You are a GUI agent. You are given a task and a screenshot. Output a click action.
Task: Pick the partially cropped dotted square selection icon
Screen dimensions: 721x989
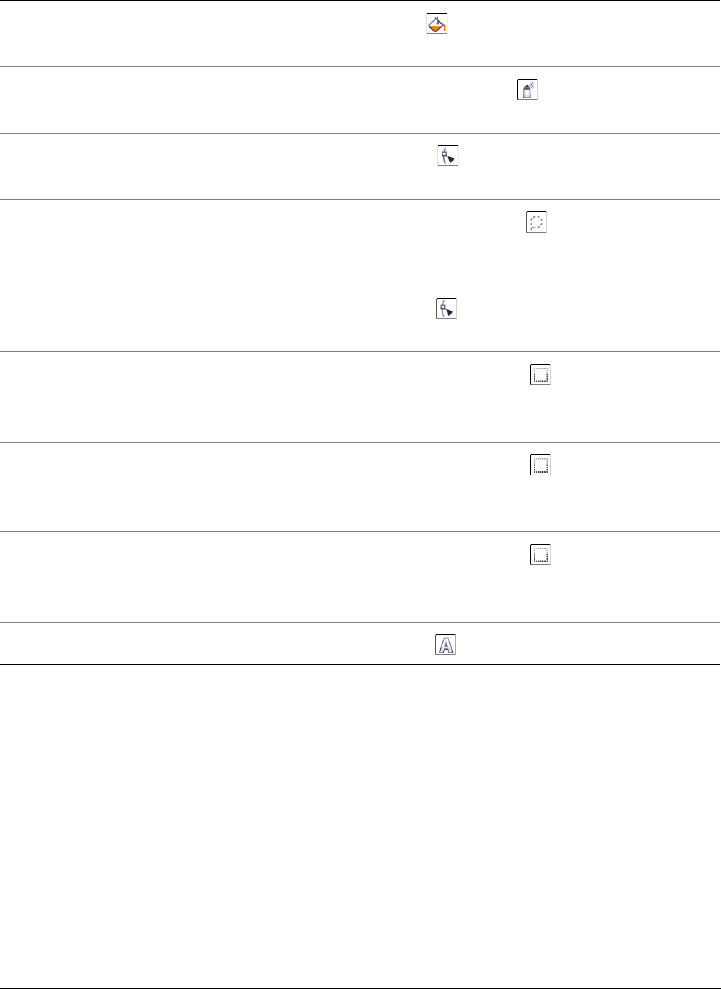click(540, 464)
